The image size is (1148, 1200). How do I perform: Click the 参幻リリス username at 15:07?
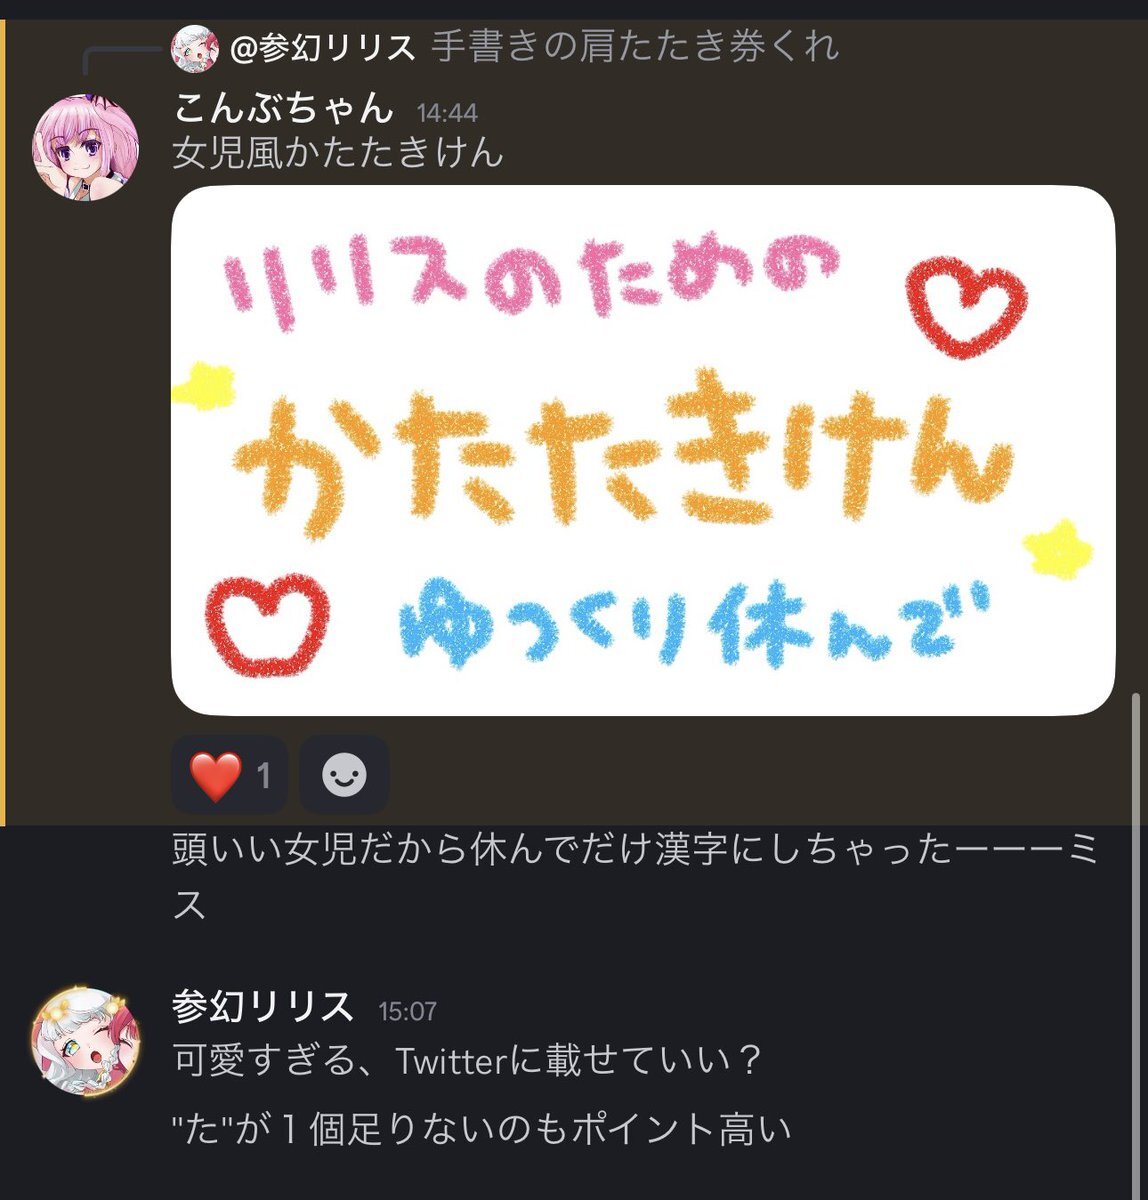pyautogui.click(x=263, y=1005)
